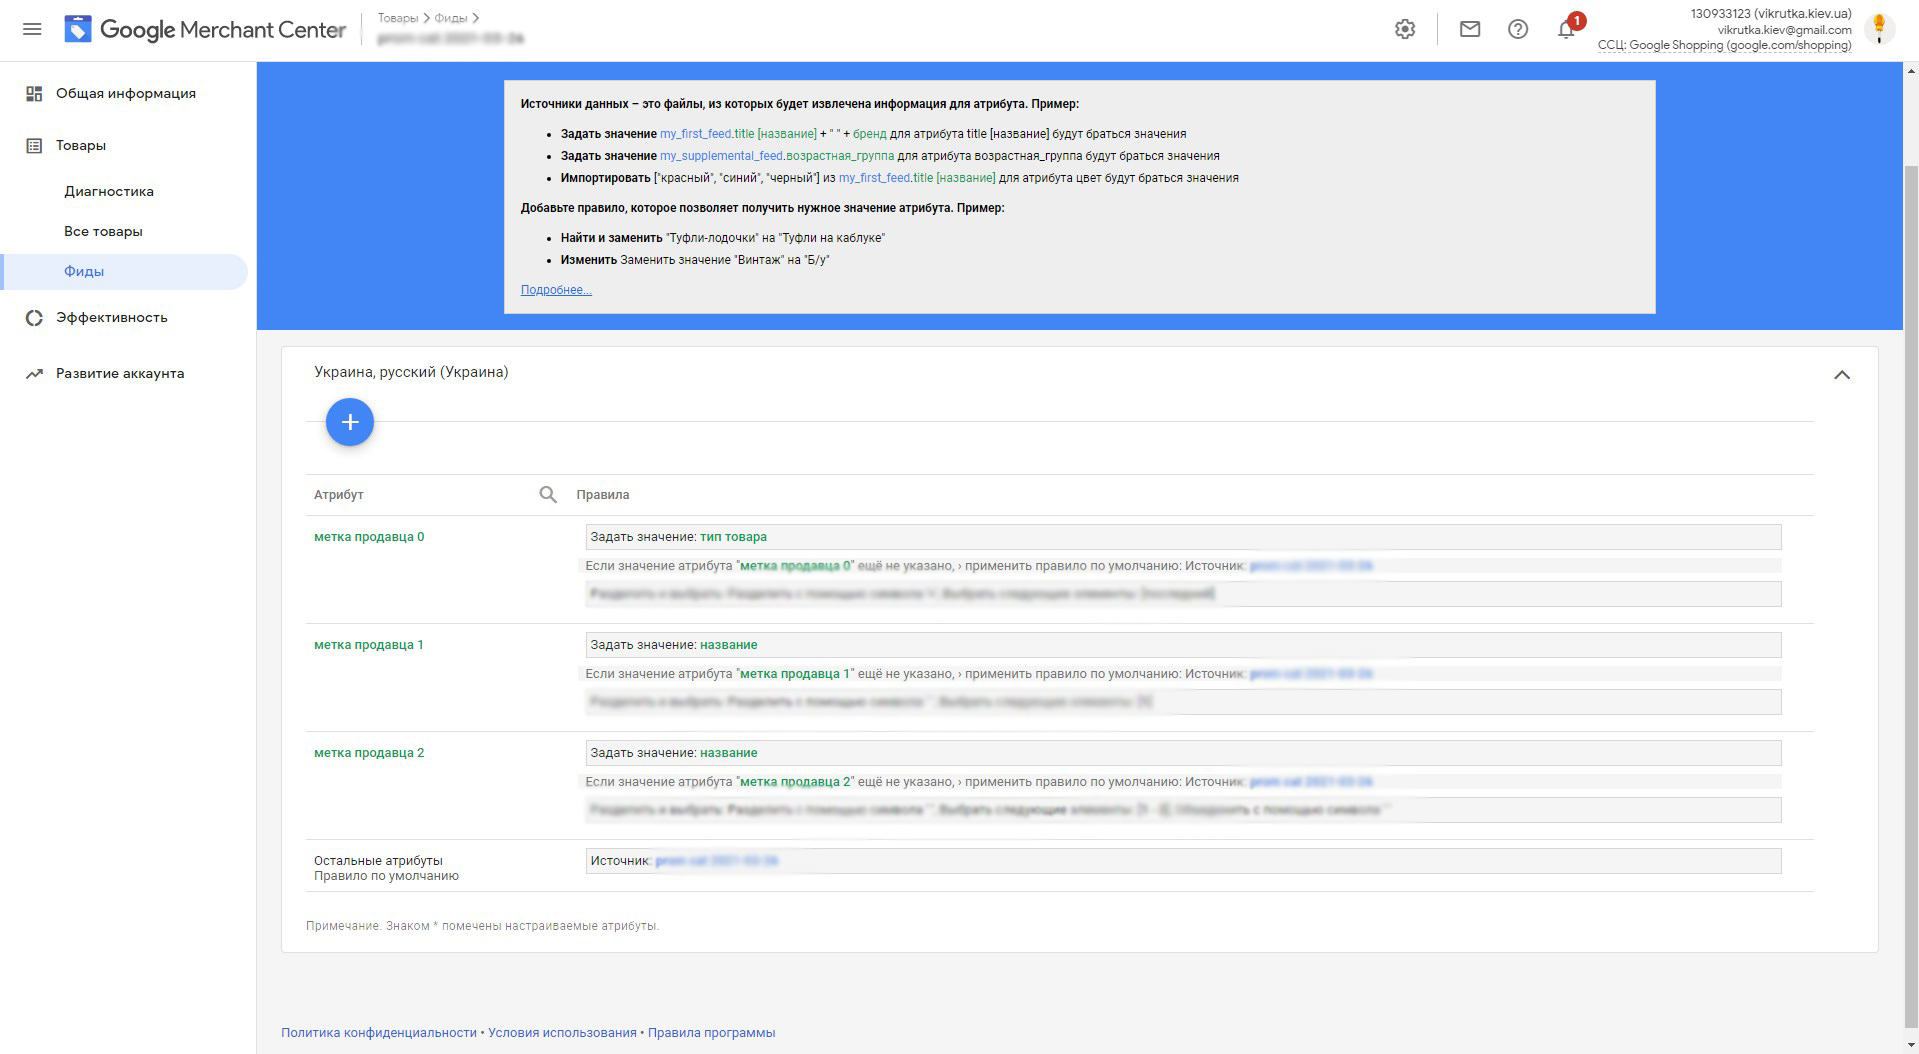The image size is (1919, 1054).
Task: Click метка продавца 1 'Задать значение: название' rule
Action: tap(1183, 645)
